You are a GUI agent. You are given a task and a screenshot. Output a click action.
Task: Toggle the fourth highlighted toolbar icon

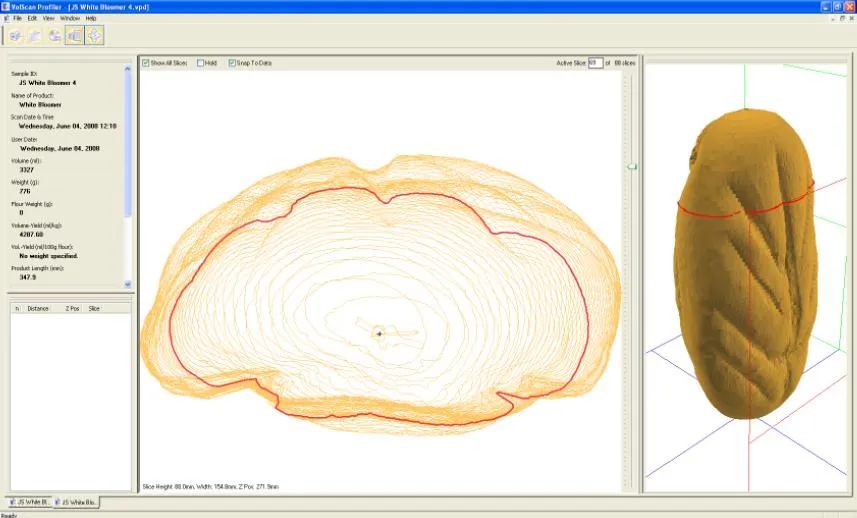74,36
